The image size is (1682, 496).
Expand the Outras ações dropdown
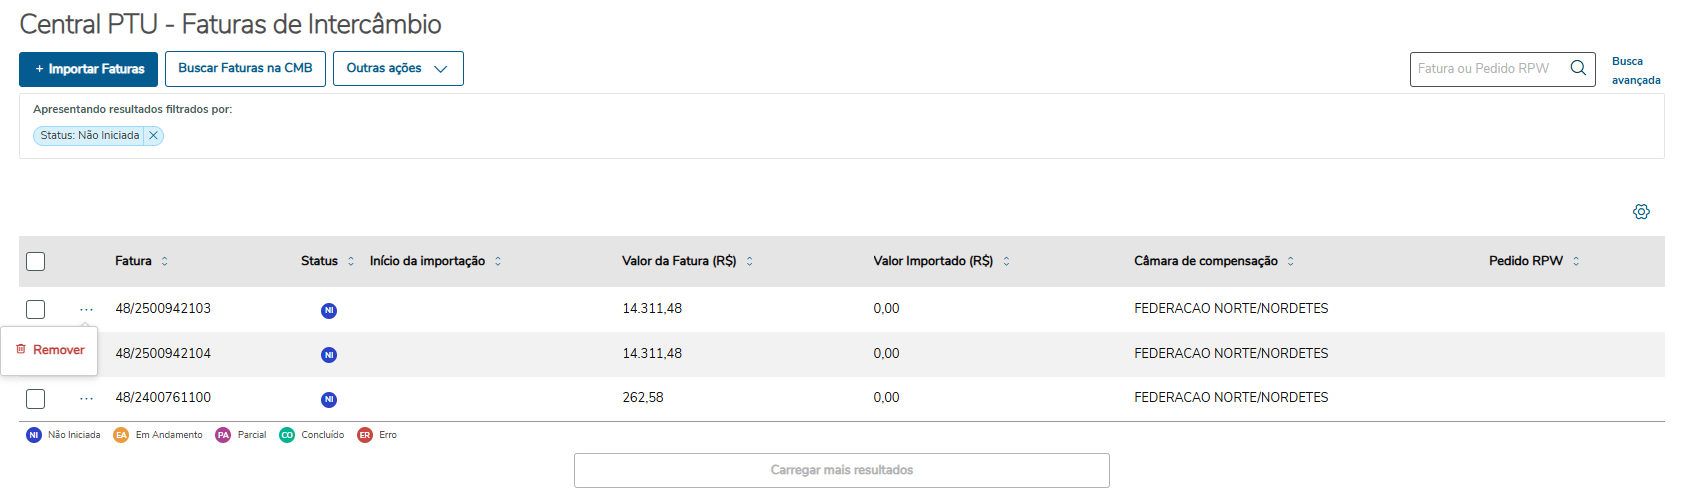coord(398,69)
